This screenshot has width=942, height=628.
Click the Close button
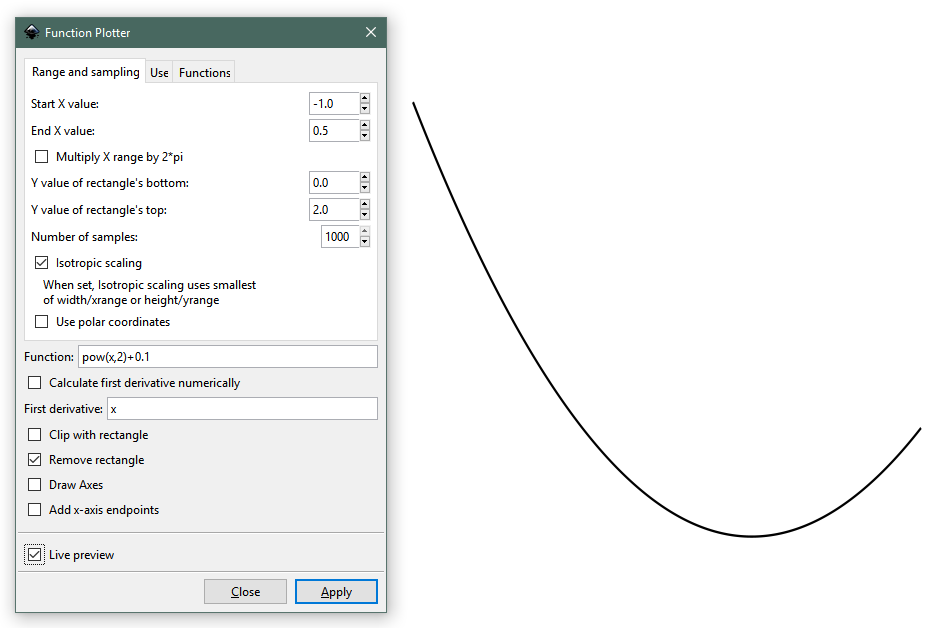pyautogui.click(x=245, y=591)
